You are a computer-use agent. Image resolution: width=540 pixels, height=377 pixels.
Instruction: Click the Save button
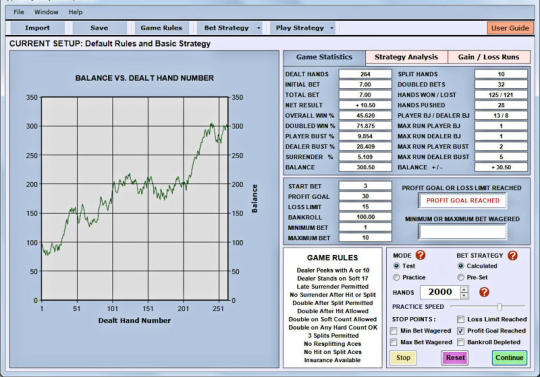point(99,28)
